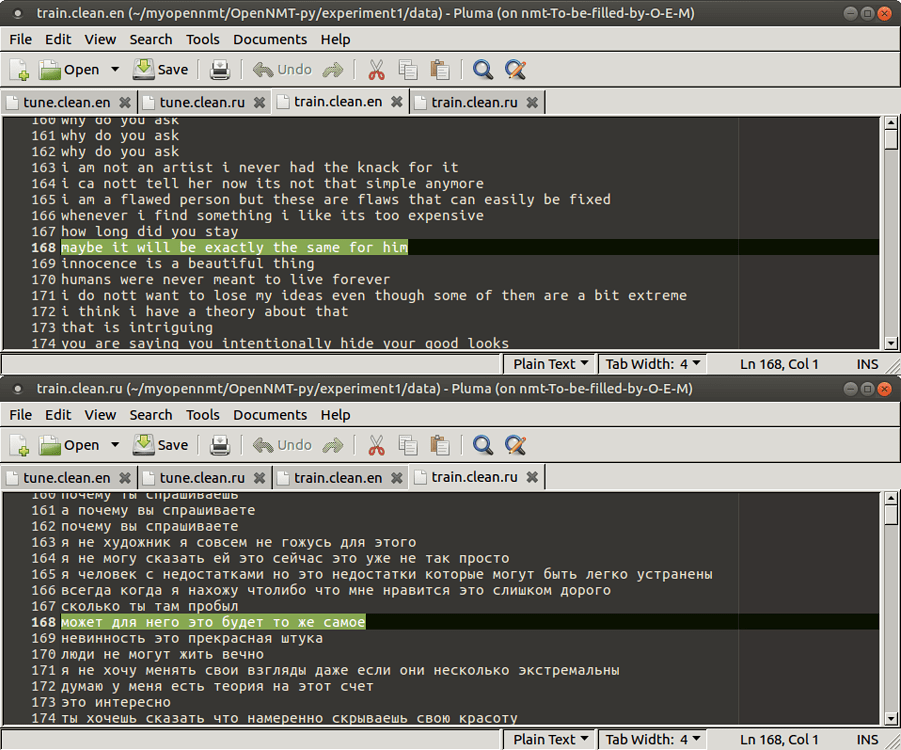The width and height of the screenshot is (901, 750).
Task: Click scrollbar up arrow in bottom window
Action: [891, 498]
